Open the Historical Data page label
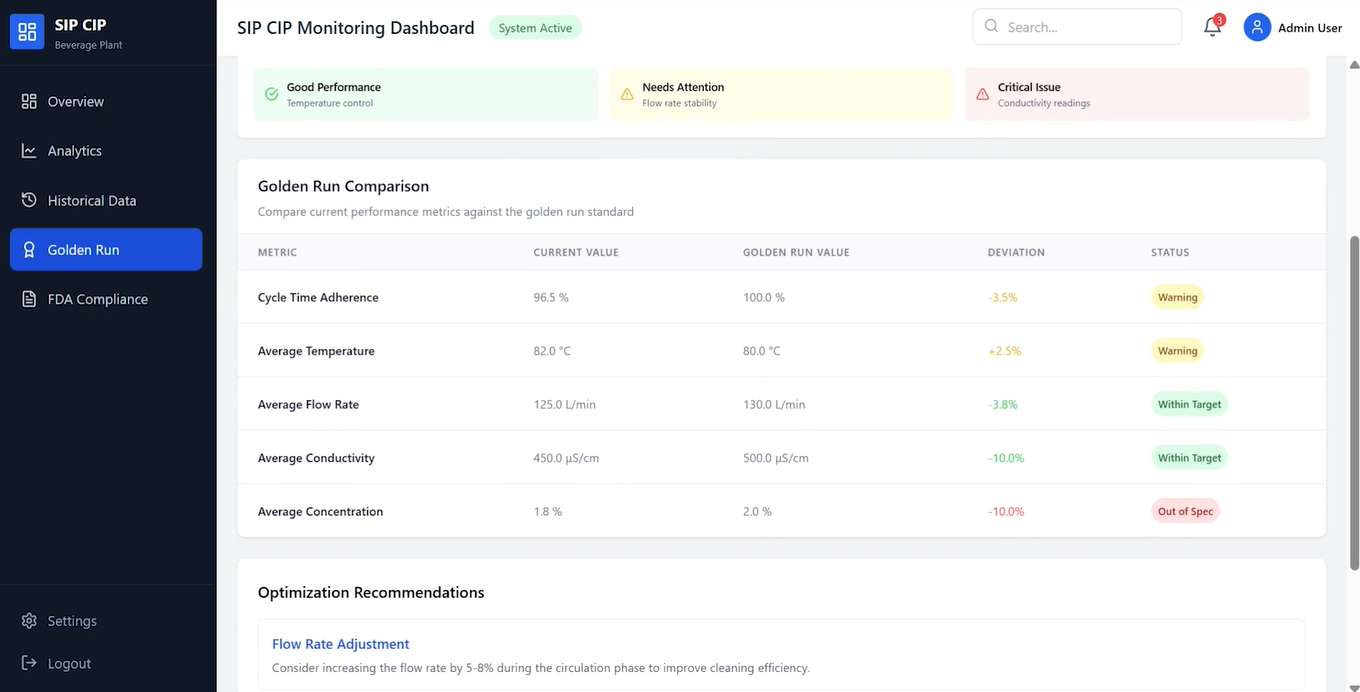 [92, 201]
